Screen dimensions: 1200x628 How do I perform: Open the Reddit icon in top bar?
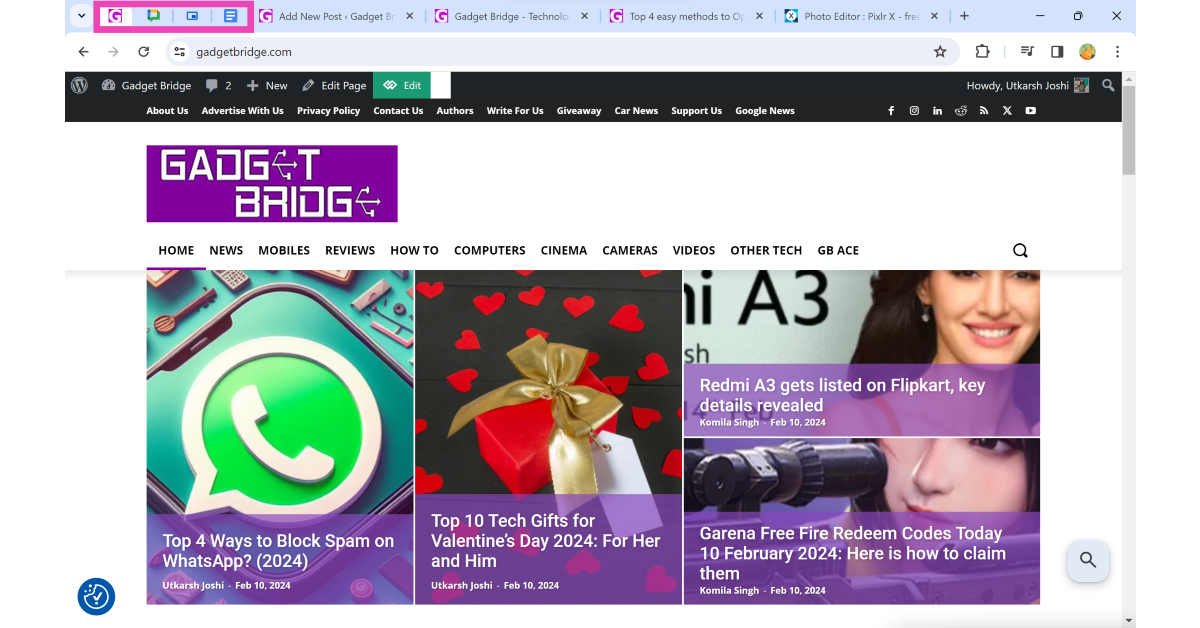[960, 111]
